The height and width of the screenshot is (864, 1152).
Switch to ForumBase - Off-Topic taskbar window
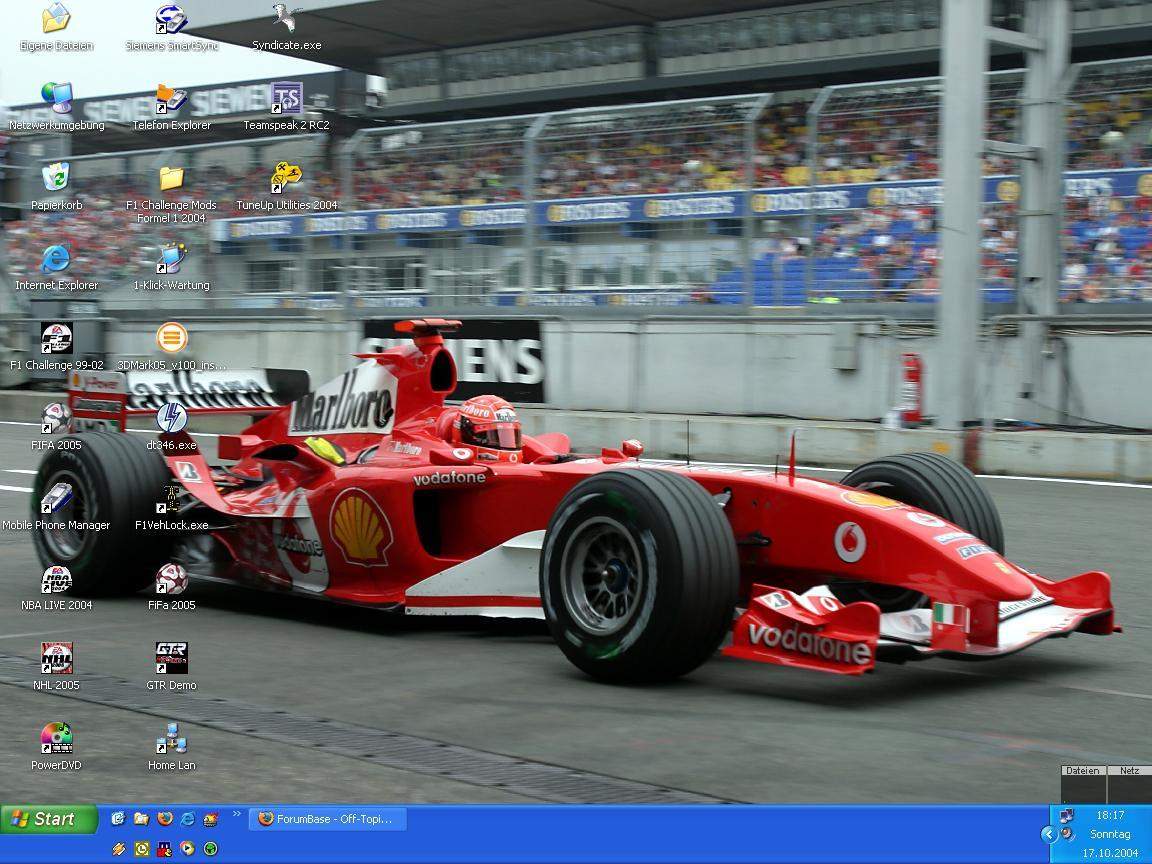[328, 818]
